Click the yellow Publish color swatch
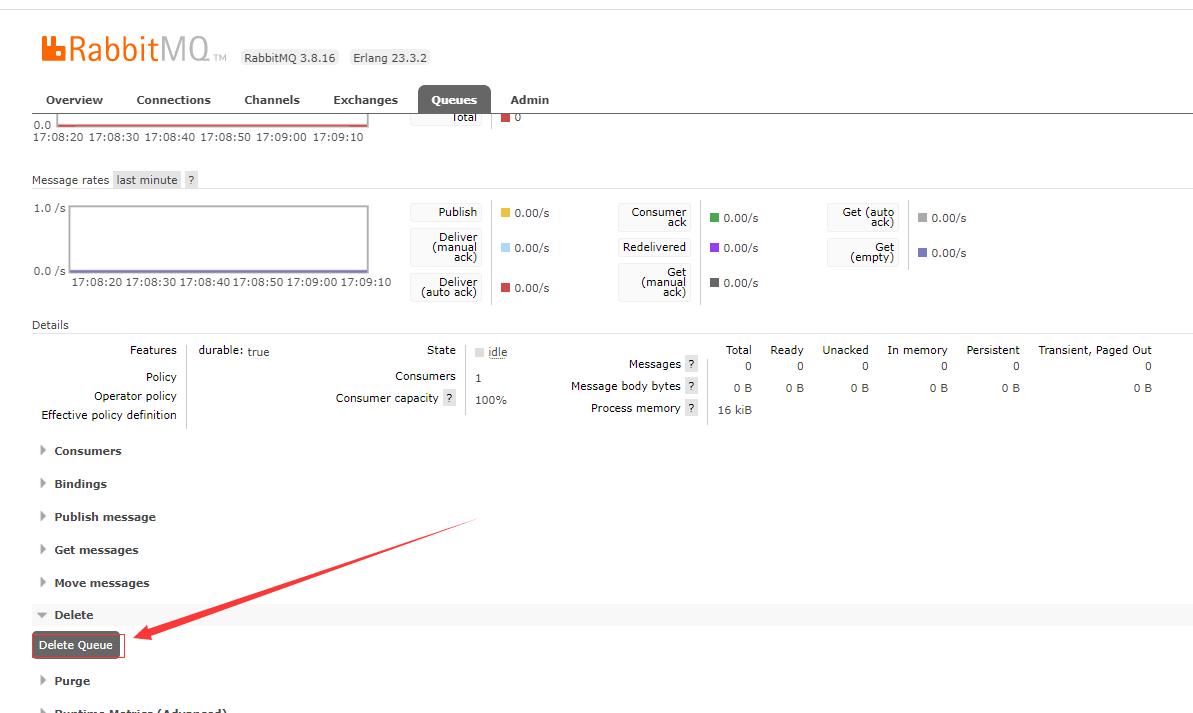 coord(505,212)
